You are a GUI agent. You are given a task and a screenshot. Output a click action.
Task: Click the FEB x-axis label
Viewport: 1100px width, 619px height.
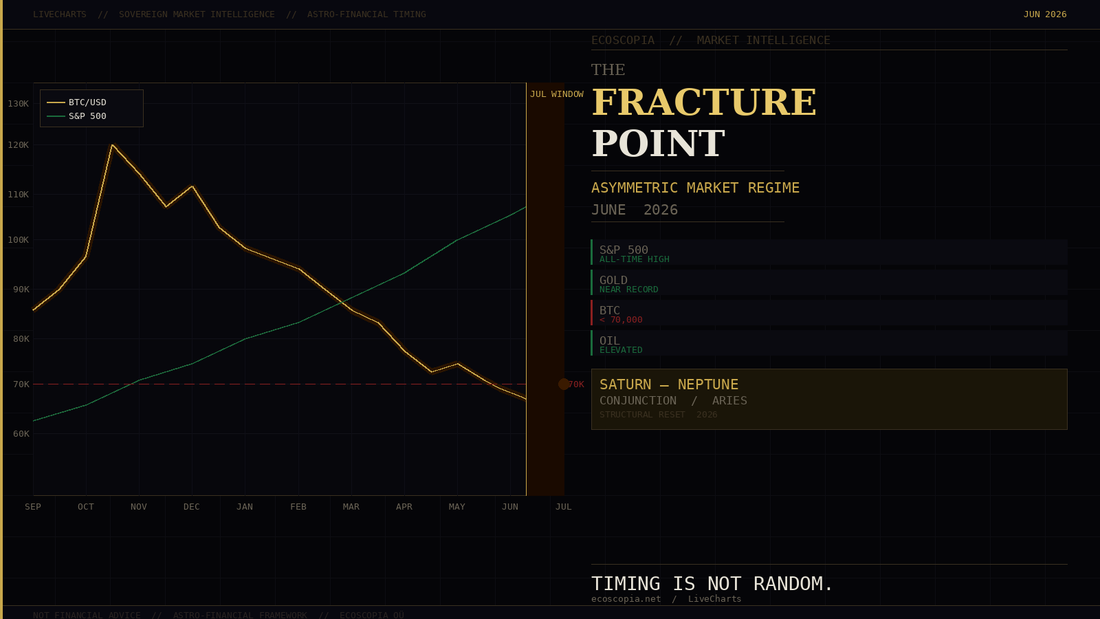click(x=298, y=507)
